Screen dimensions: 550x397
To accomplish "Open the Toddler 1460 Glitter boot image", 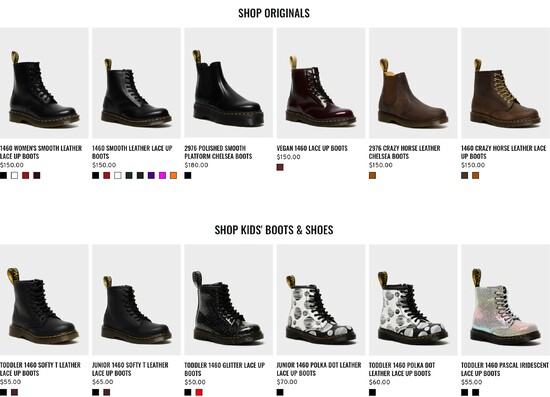I will click(x=229, y=300).
